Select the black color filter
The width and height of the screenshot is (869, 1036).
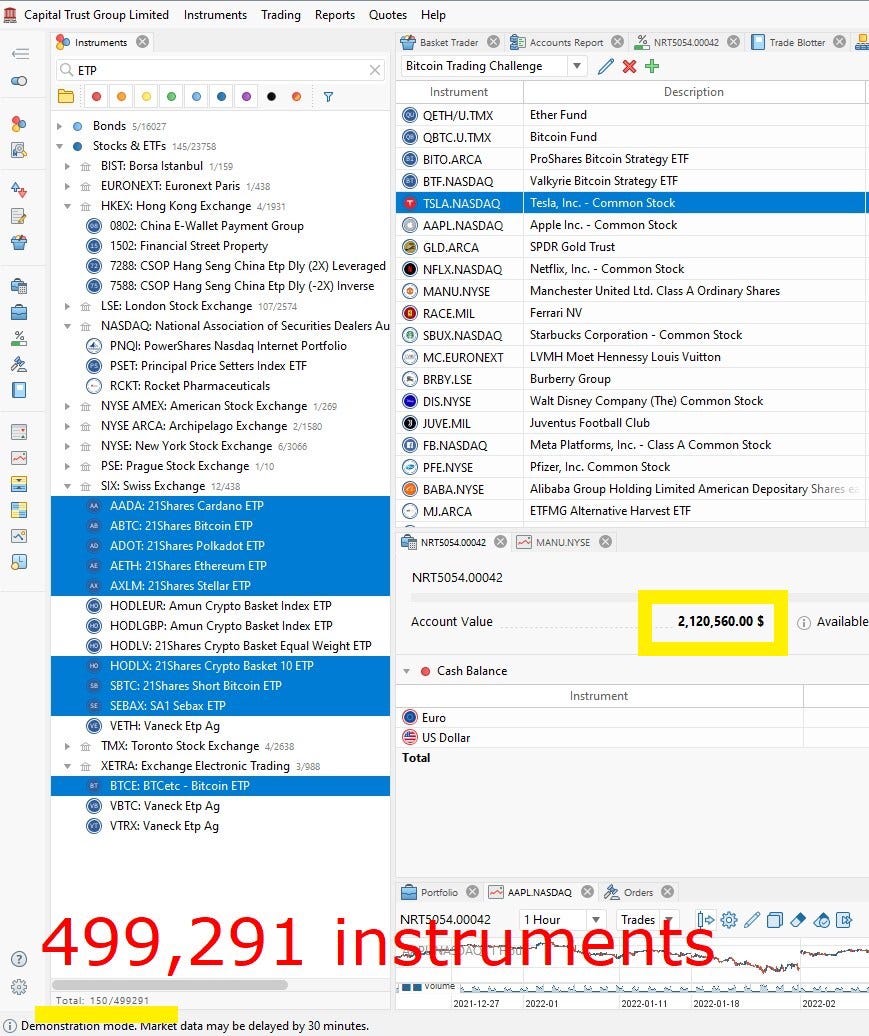[x=271, y=96]
